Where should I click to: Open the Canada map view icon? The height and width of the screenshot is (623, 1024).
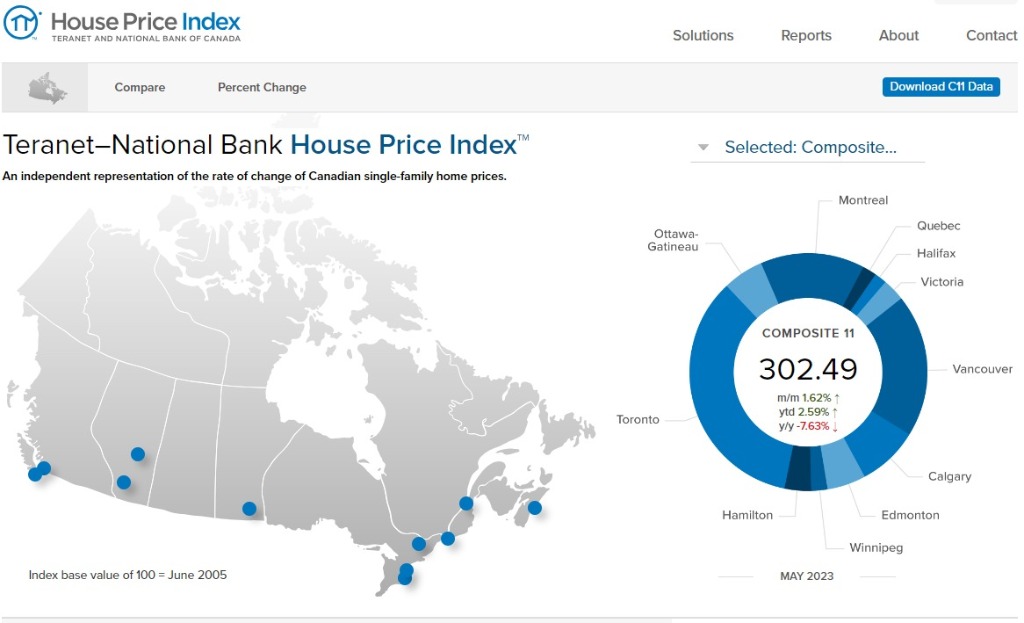47,88
